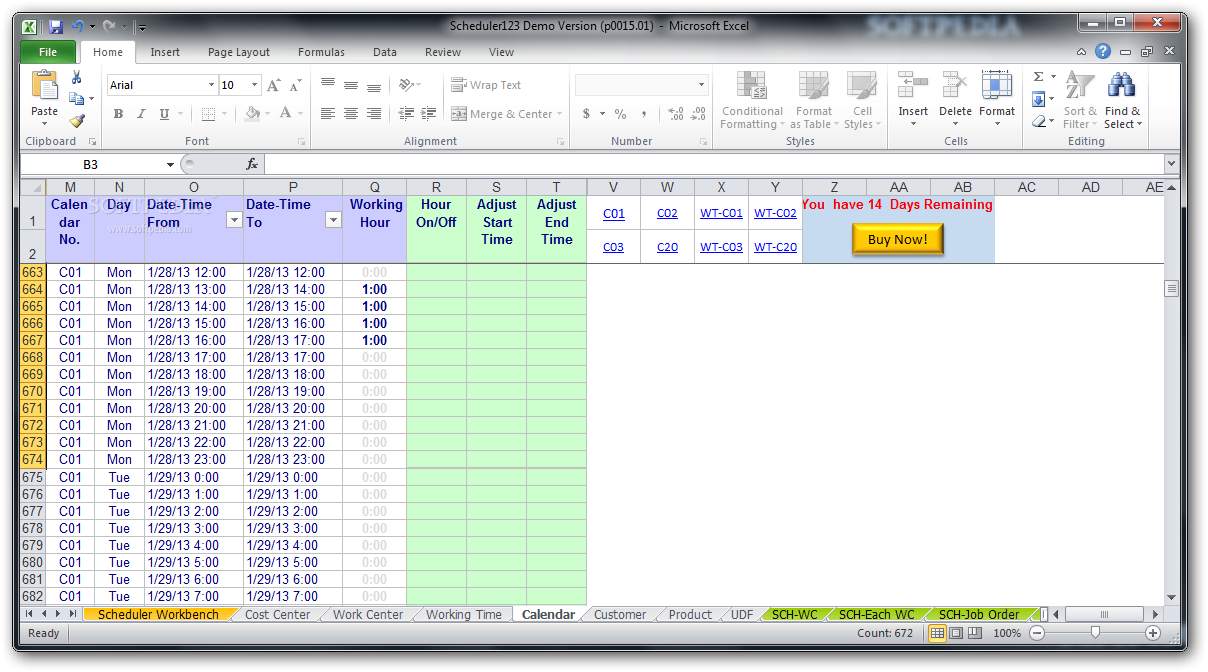
Task: Click AutoSum sigma icon
Action: pyautogui.click(x=1038, y=77)
